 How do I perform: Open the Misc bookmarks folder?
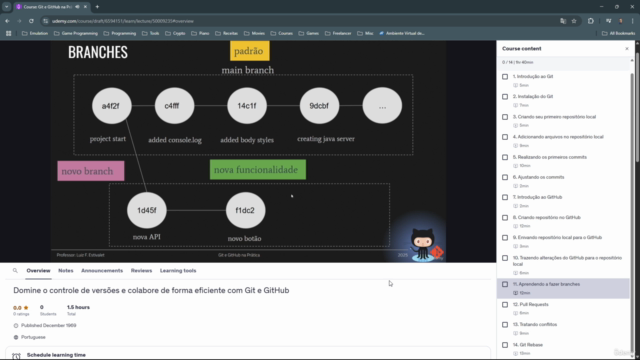365,33
